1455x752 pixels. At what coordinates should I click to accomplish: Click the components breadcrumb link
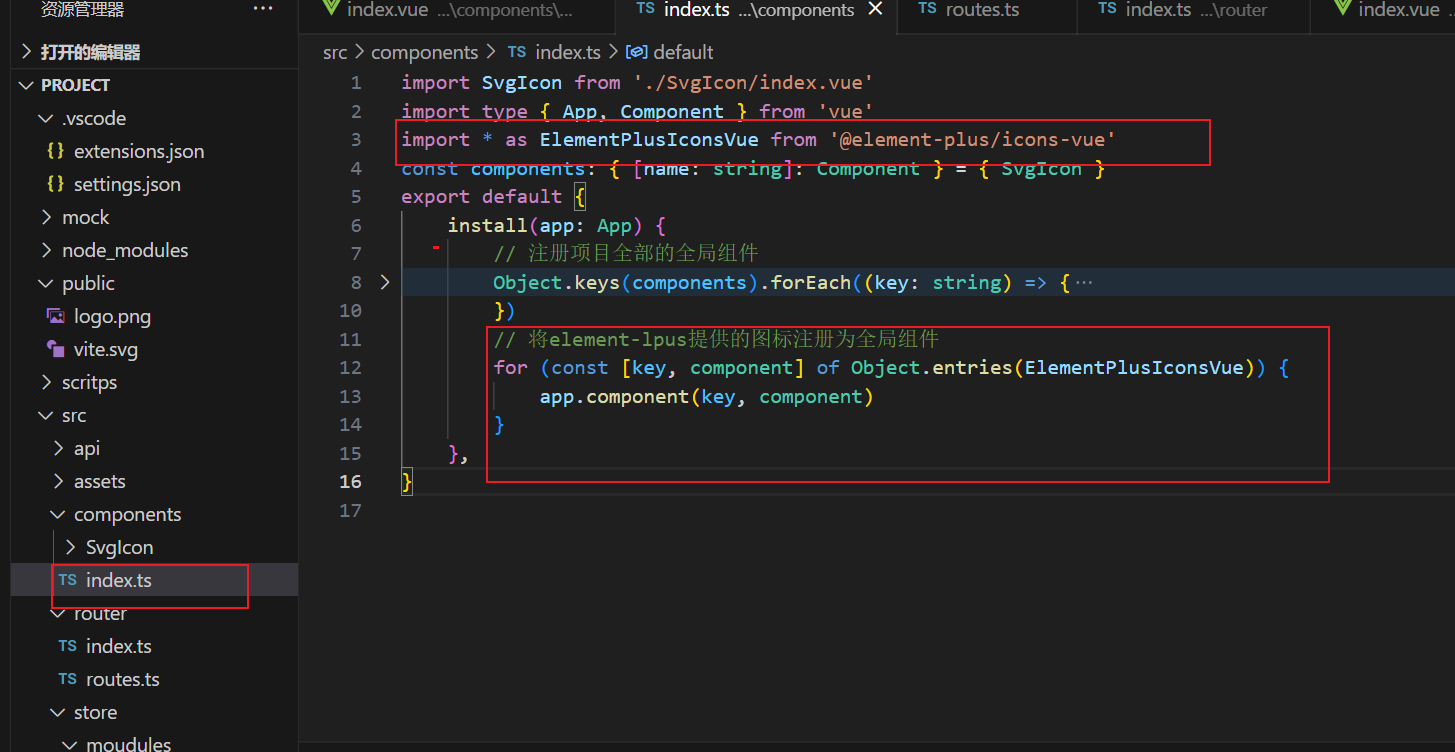424,52
